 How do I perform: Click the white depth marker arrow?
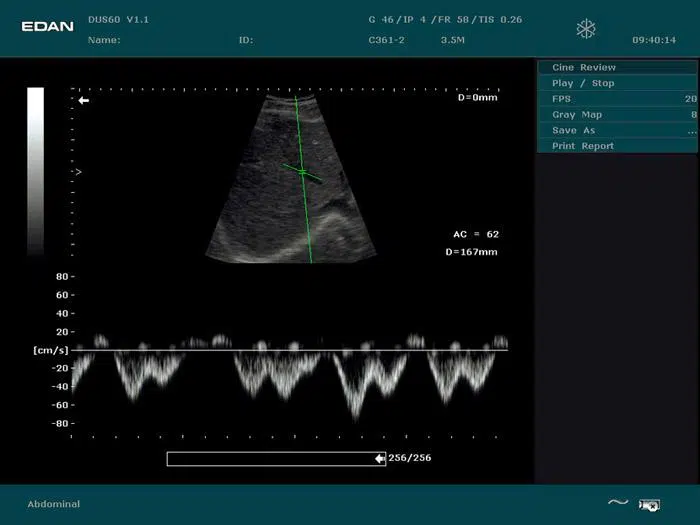84,101
